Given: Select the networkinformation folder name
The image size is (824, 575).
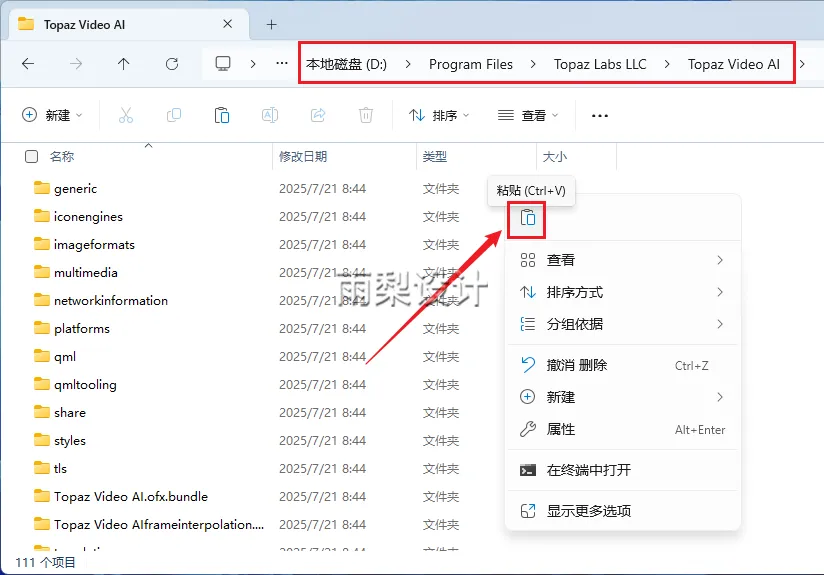Looking at the screenshot, I should tap(111, 300).
